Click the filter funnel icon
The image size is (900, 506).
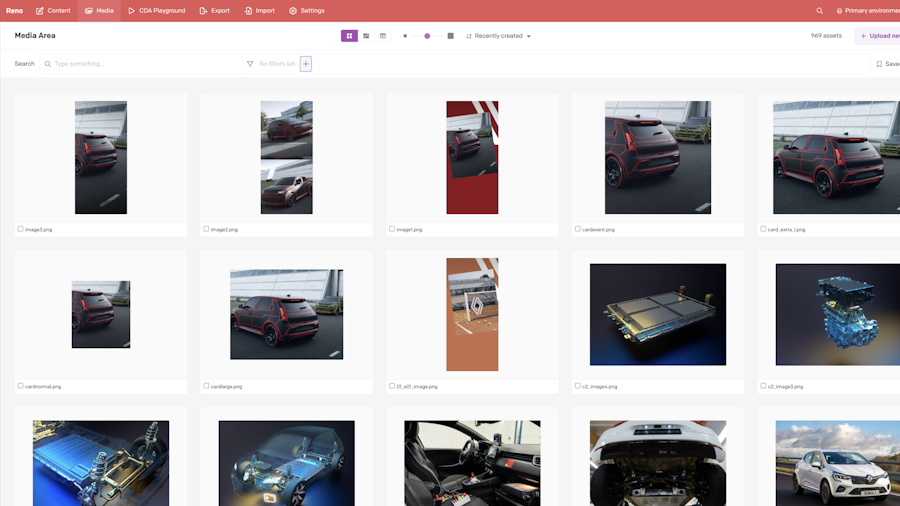click(250, 64)
